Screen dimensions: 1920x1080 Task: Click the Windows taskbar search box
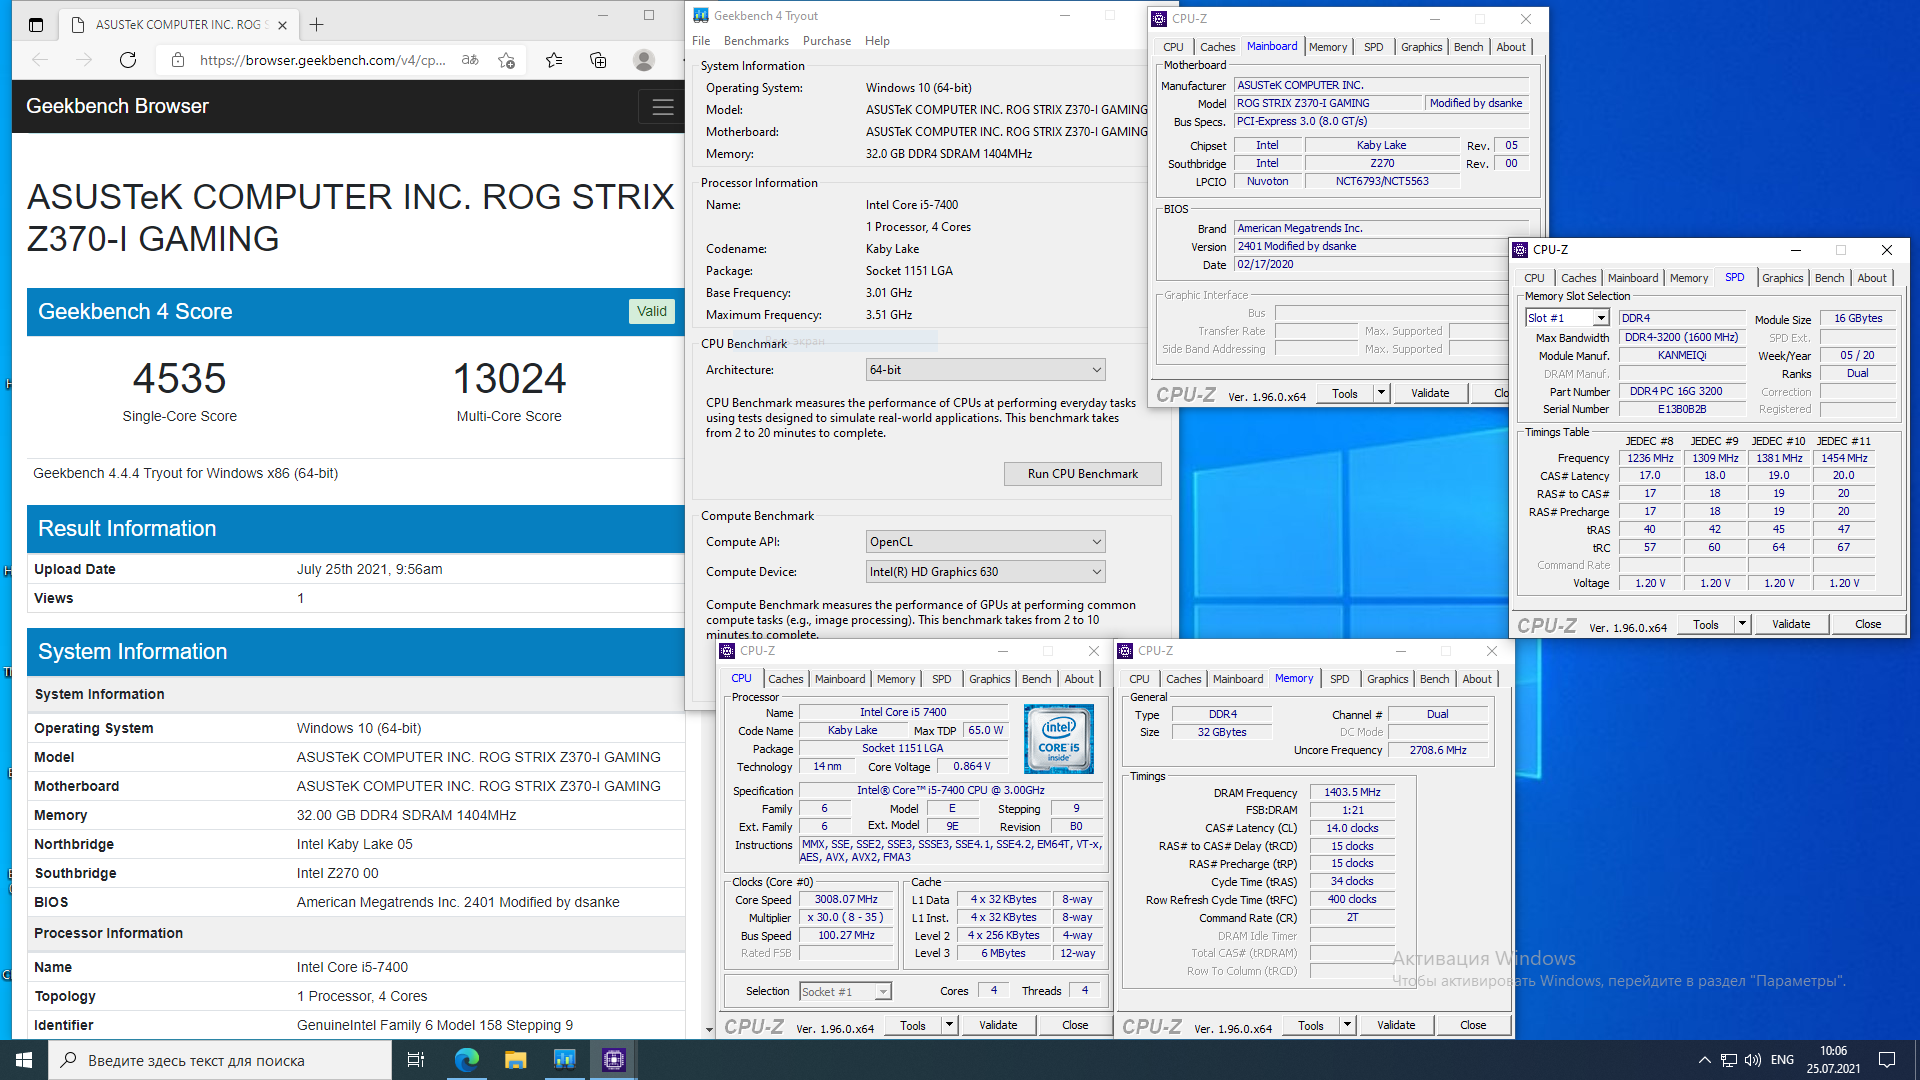tap(220, 1060)
